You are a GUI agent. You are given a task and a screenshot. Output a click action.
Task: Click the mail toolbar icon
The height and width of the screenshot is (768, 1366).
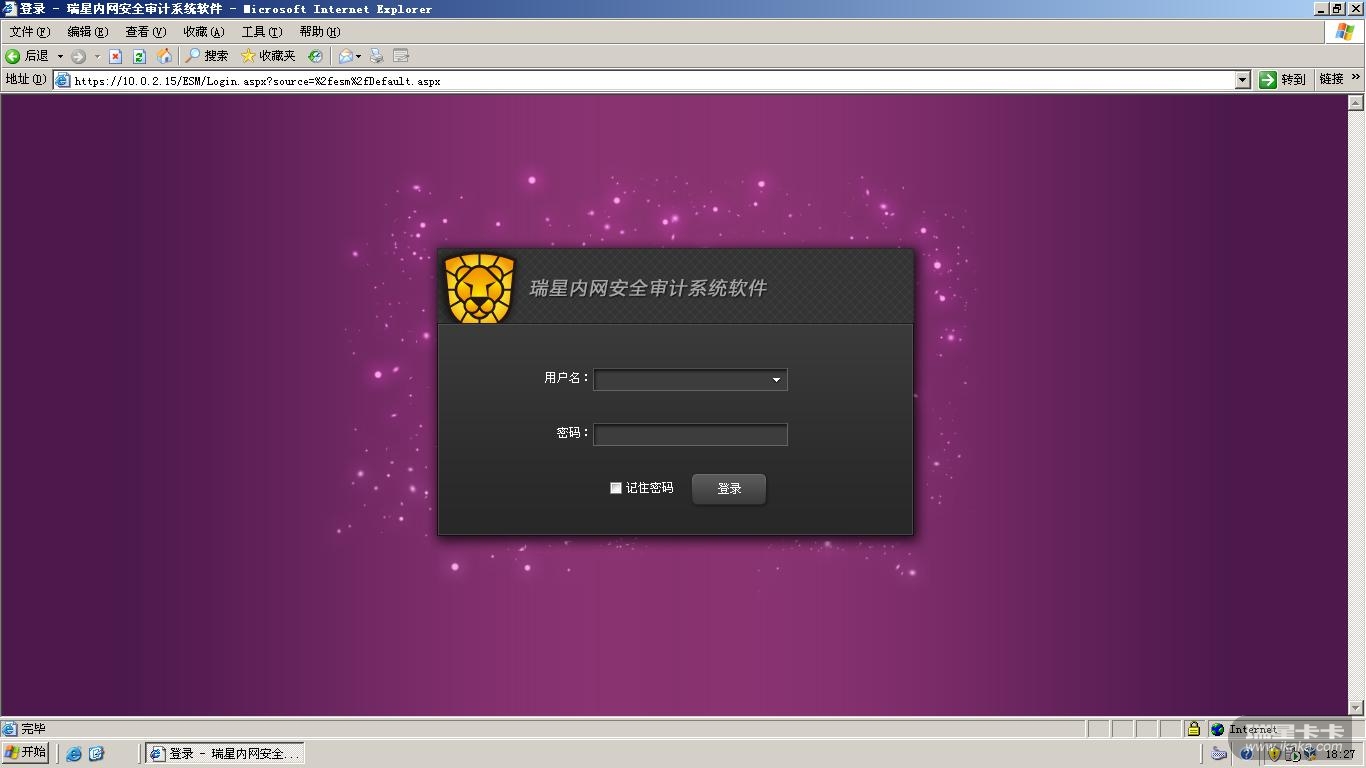pos(345,56)
